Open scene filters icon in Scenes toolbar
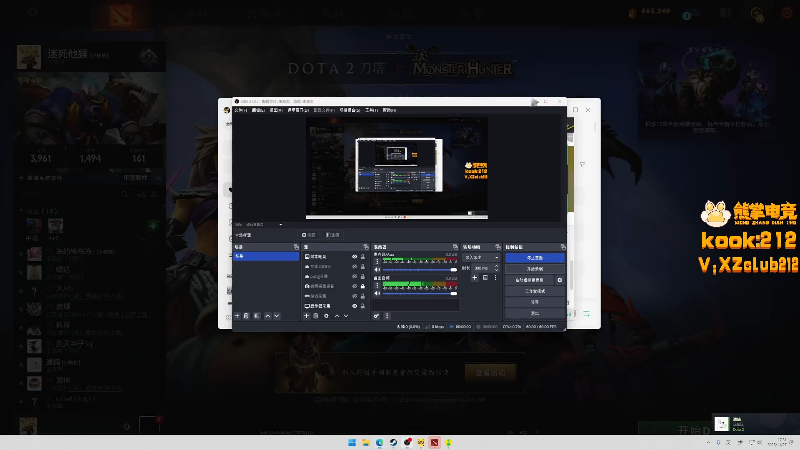This screenshot has width=800, height=450. pyautogui.click(x=257, y=316)
